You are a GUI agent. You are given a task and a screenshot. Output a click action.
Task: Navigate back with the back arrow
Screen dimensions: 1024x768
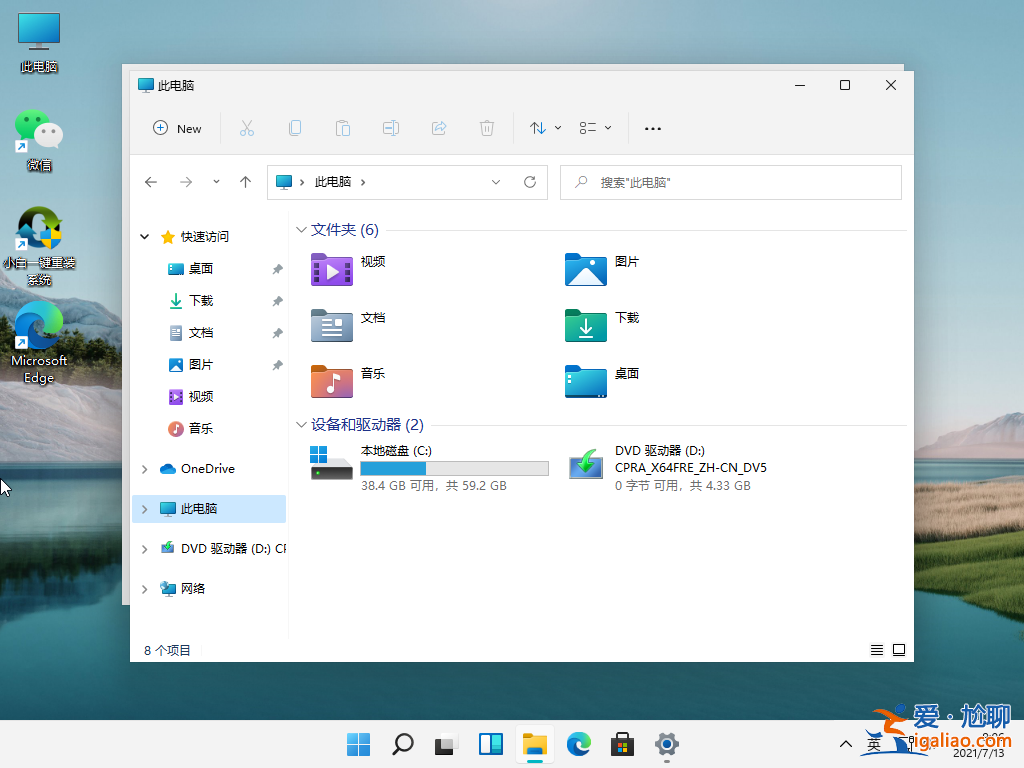point(151,182)
